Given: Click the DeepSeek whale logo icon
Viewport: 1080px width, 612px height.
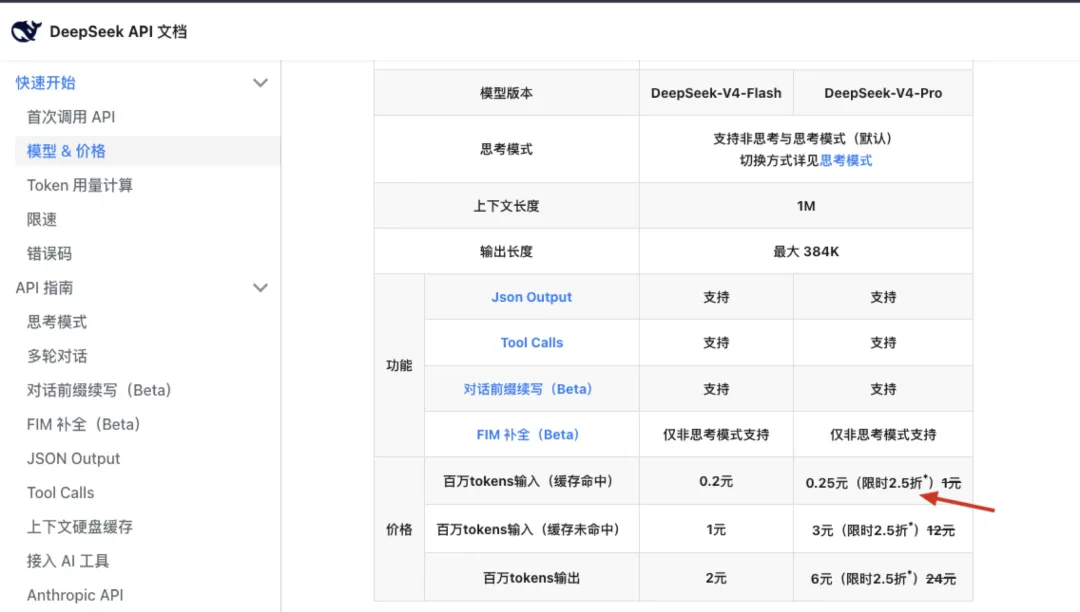Looking at the screenshot, I should click(26, 31).
